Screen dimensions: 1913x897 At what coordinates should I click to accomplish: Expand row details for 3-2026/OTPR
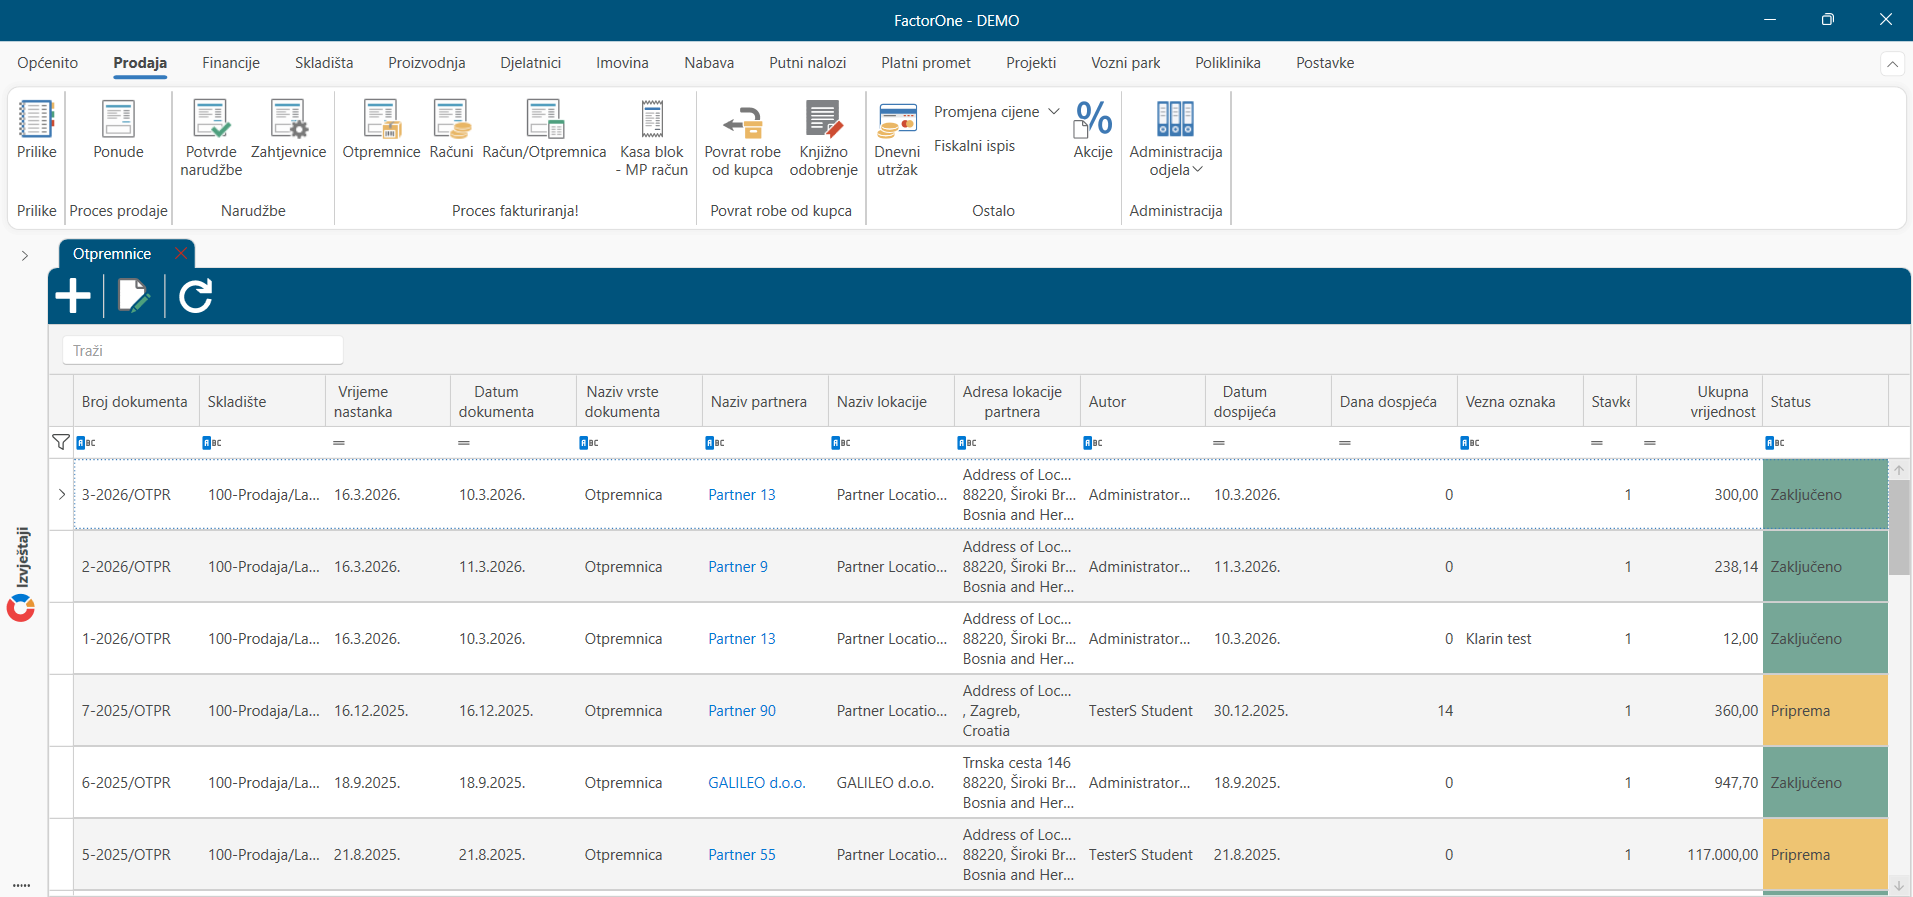[62, 495]
